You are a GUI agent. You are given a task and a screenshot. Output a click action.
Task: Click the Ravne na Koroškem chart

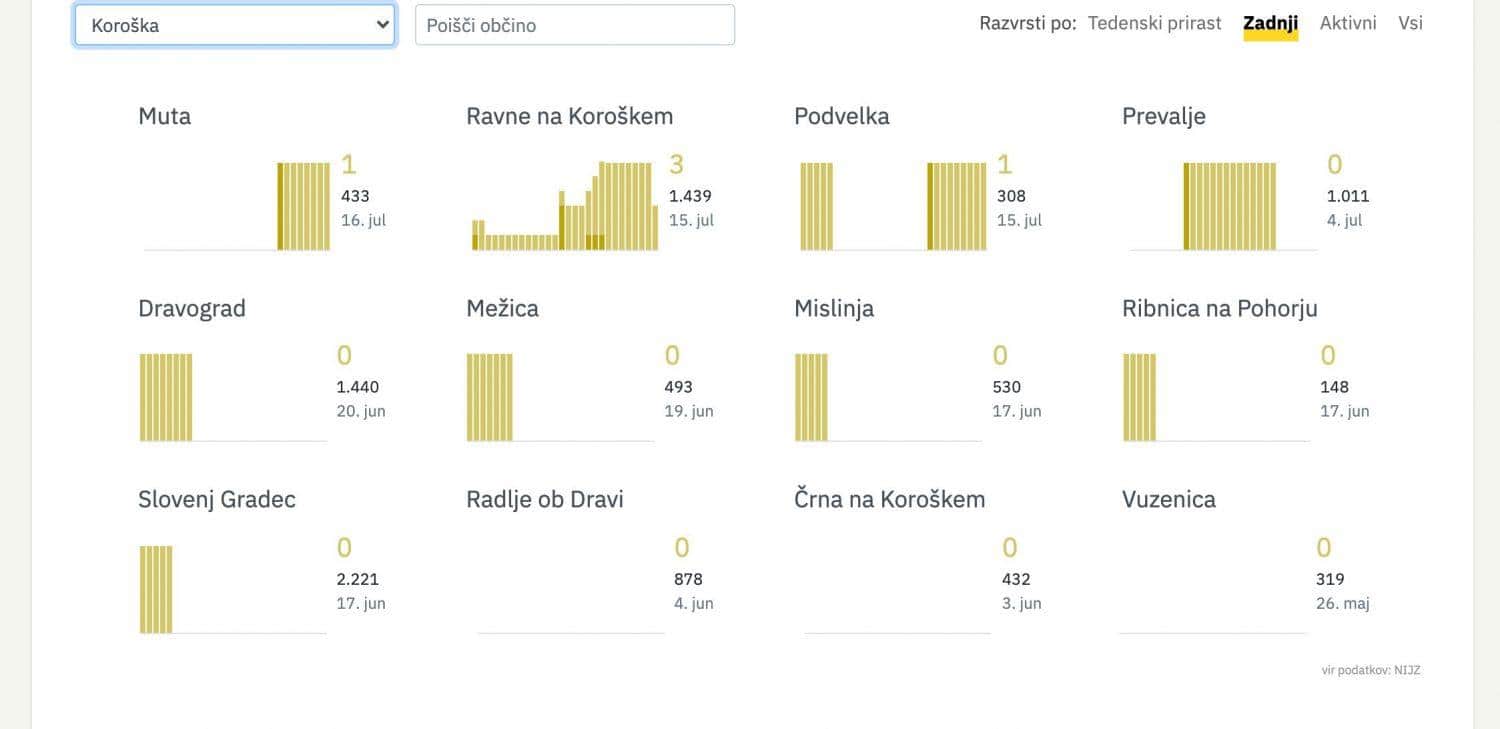(x=565, y=205)
